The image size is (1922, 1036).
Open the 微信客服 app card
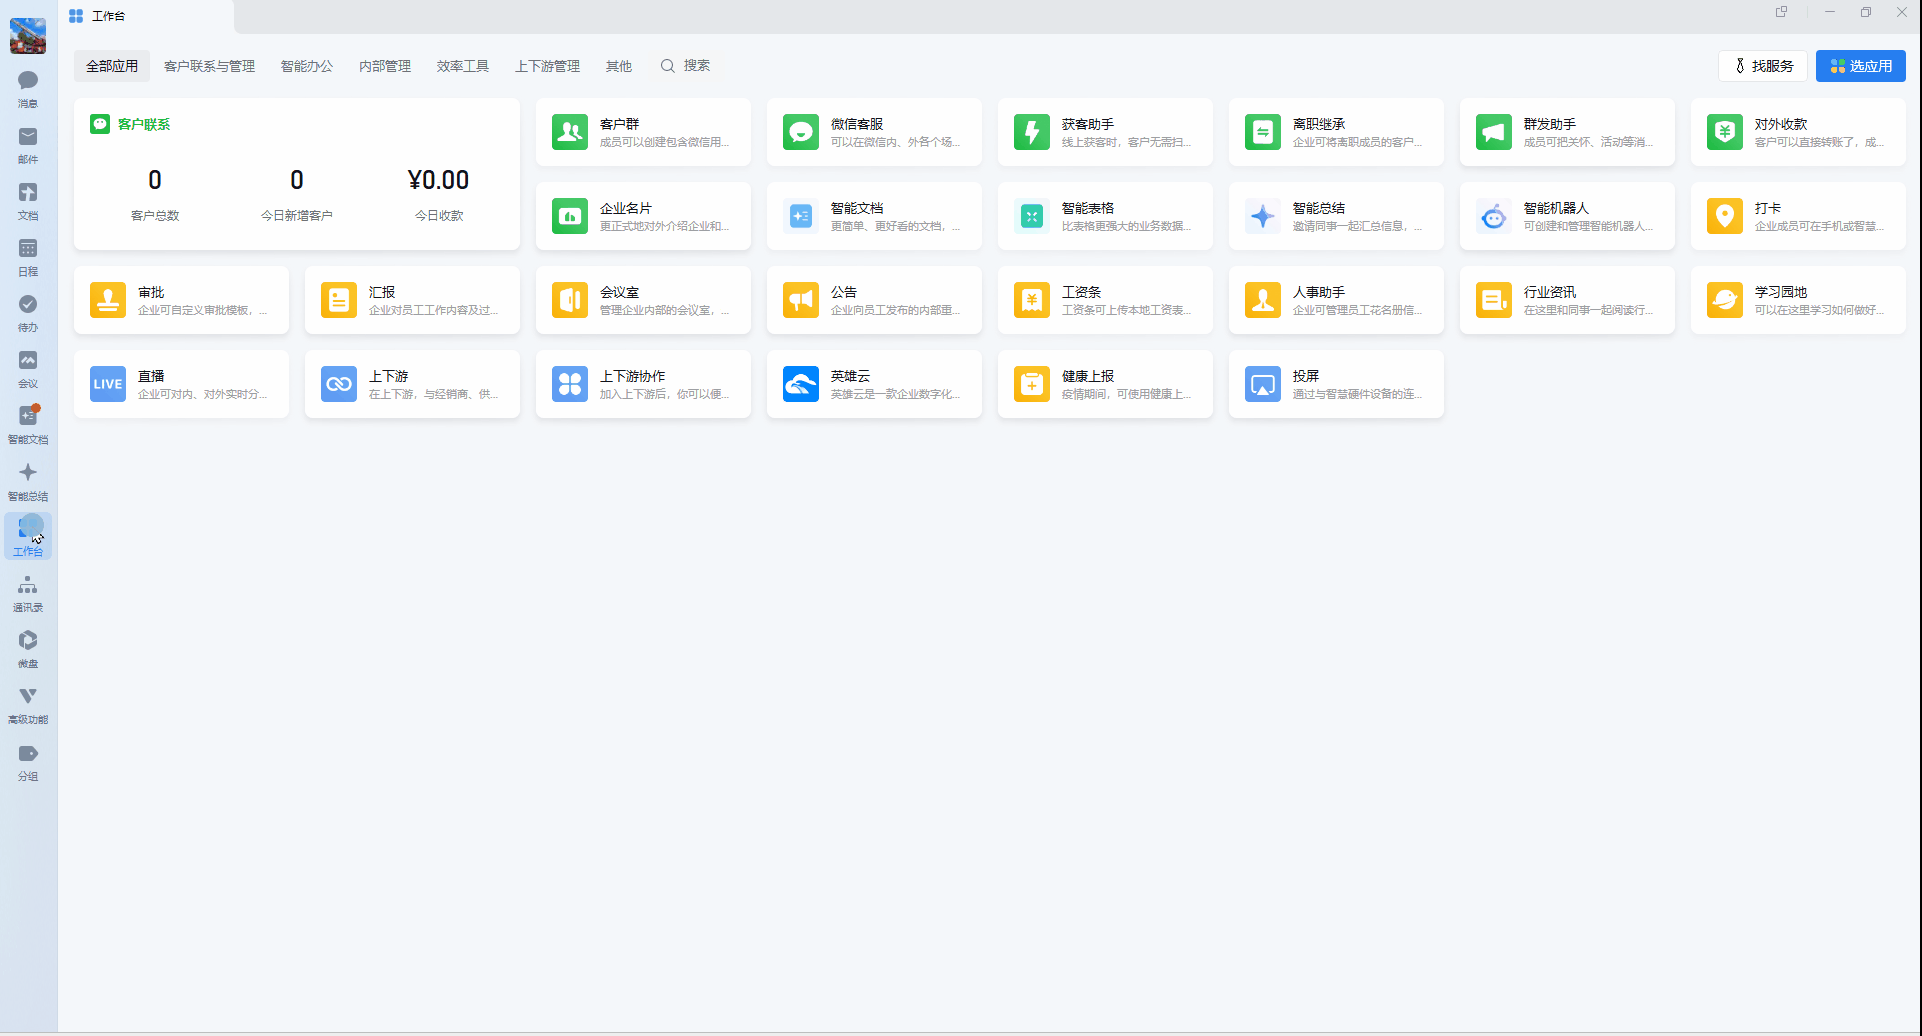(x=874, y=132)
